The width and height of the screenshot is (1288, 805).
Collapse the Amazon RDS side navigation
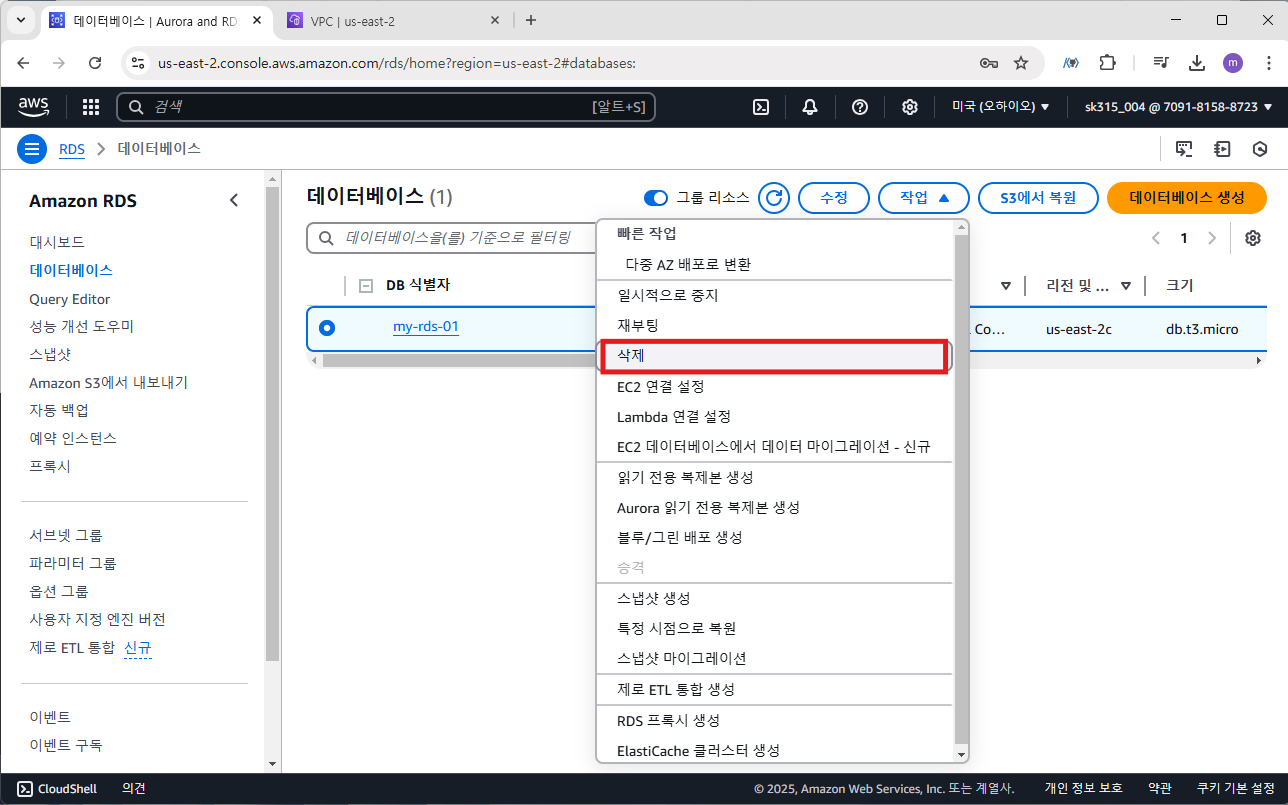click(234, 200)
